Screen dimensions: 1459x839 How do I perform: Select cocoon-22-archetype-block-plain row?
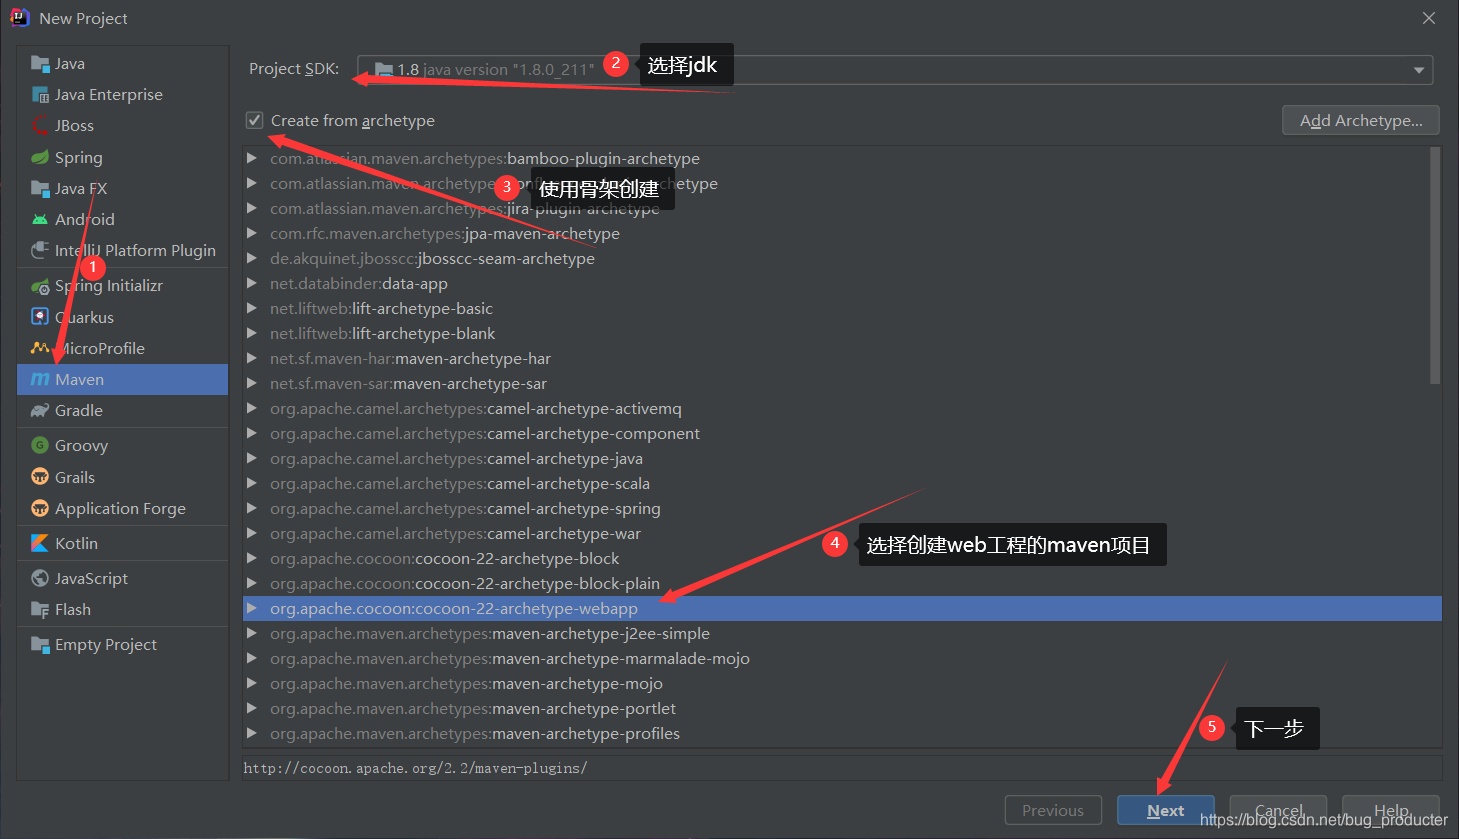pyautogui.click(x=842, y=583)
